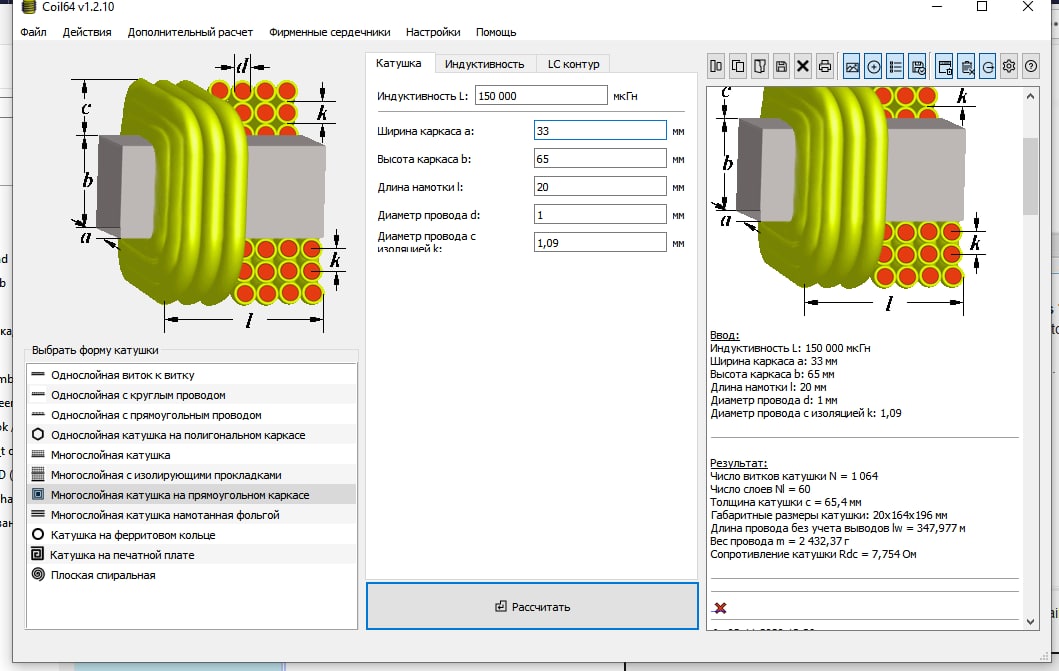The height and width of the screenshot is (671, 1059).
Task: Click 'Габаритные размеры катушки' result line
Action: pyautogui.click(x=829, y=514)
